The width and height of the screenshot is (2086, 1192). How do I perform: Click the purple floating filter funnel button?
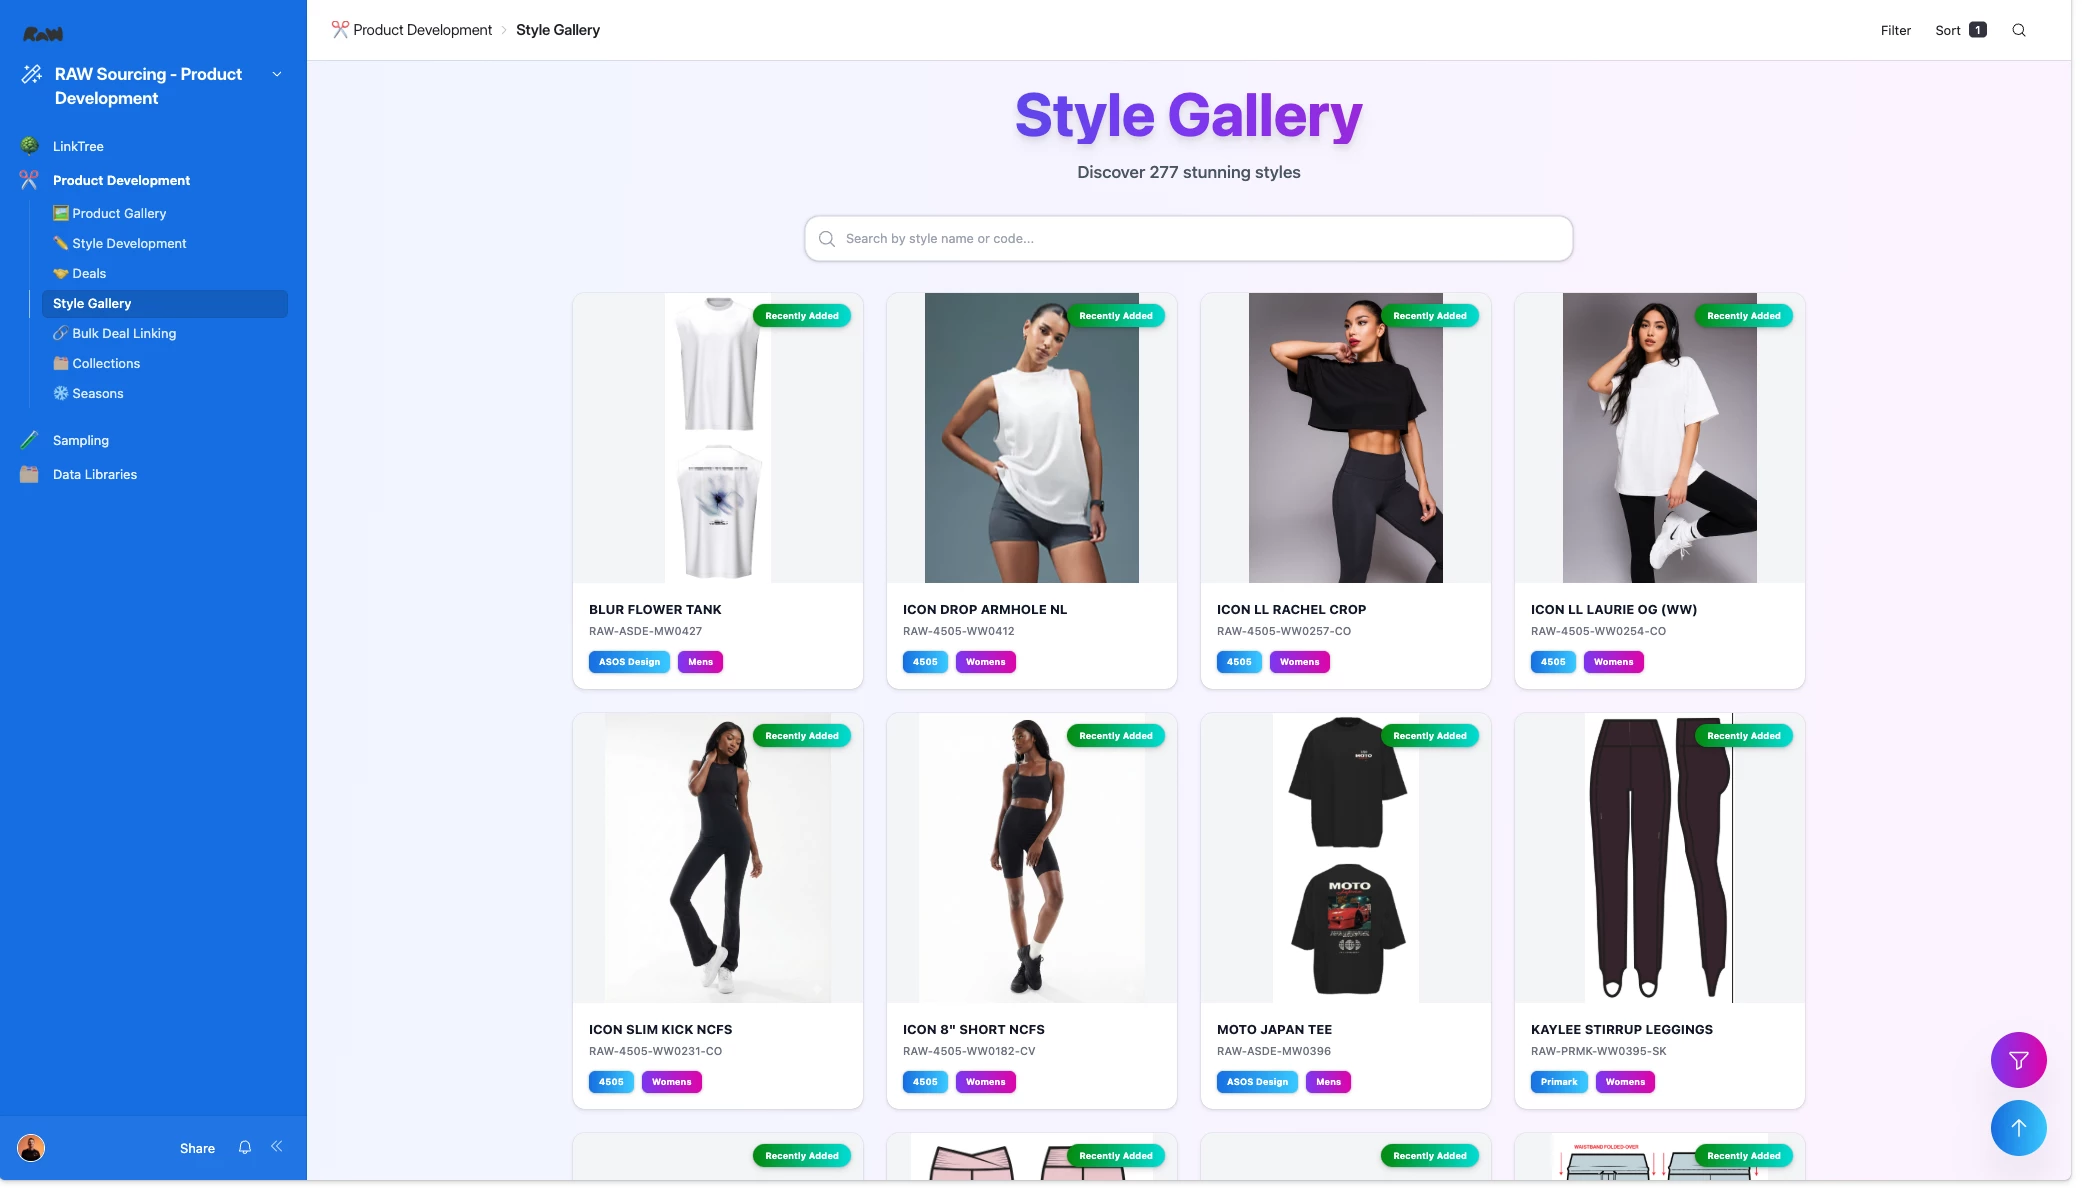click(x=2018, y=1060)
